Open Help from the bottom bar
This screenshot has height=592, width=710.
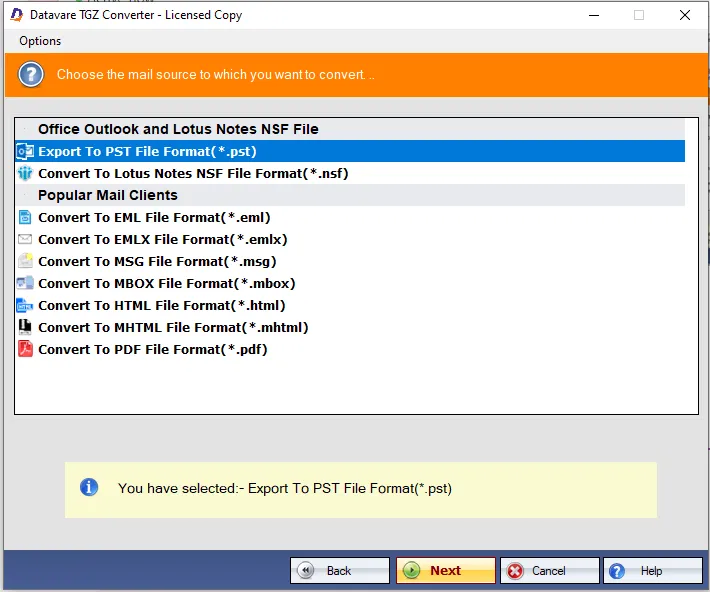(x=652, y=570)
